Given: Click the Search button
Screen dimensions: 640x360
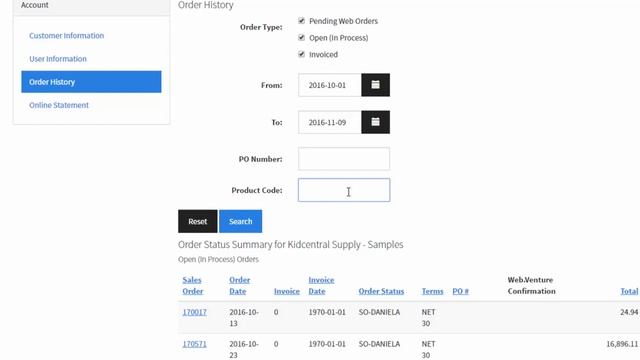Looking at the screenshot, I should coord(240,221).
